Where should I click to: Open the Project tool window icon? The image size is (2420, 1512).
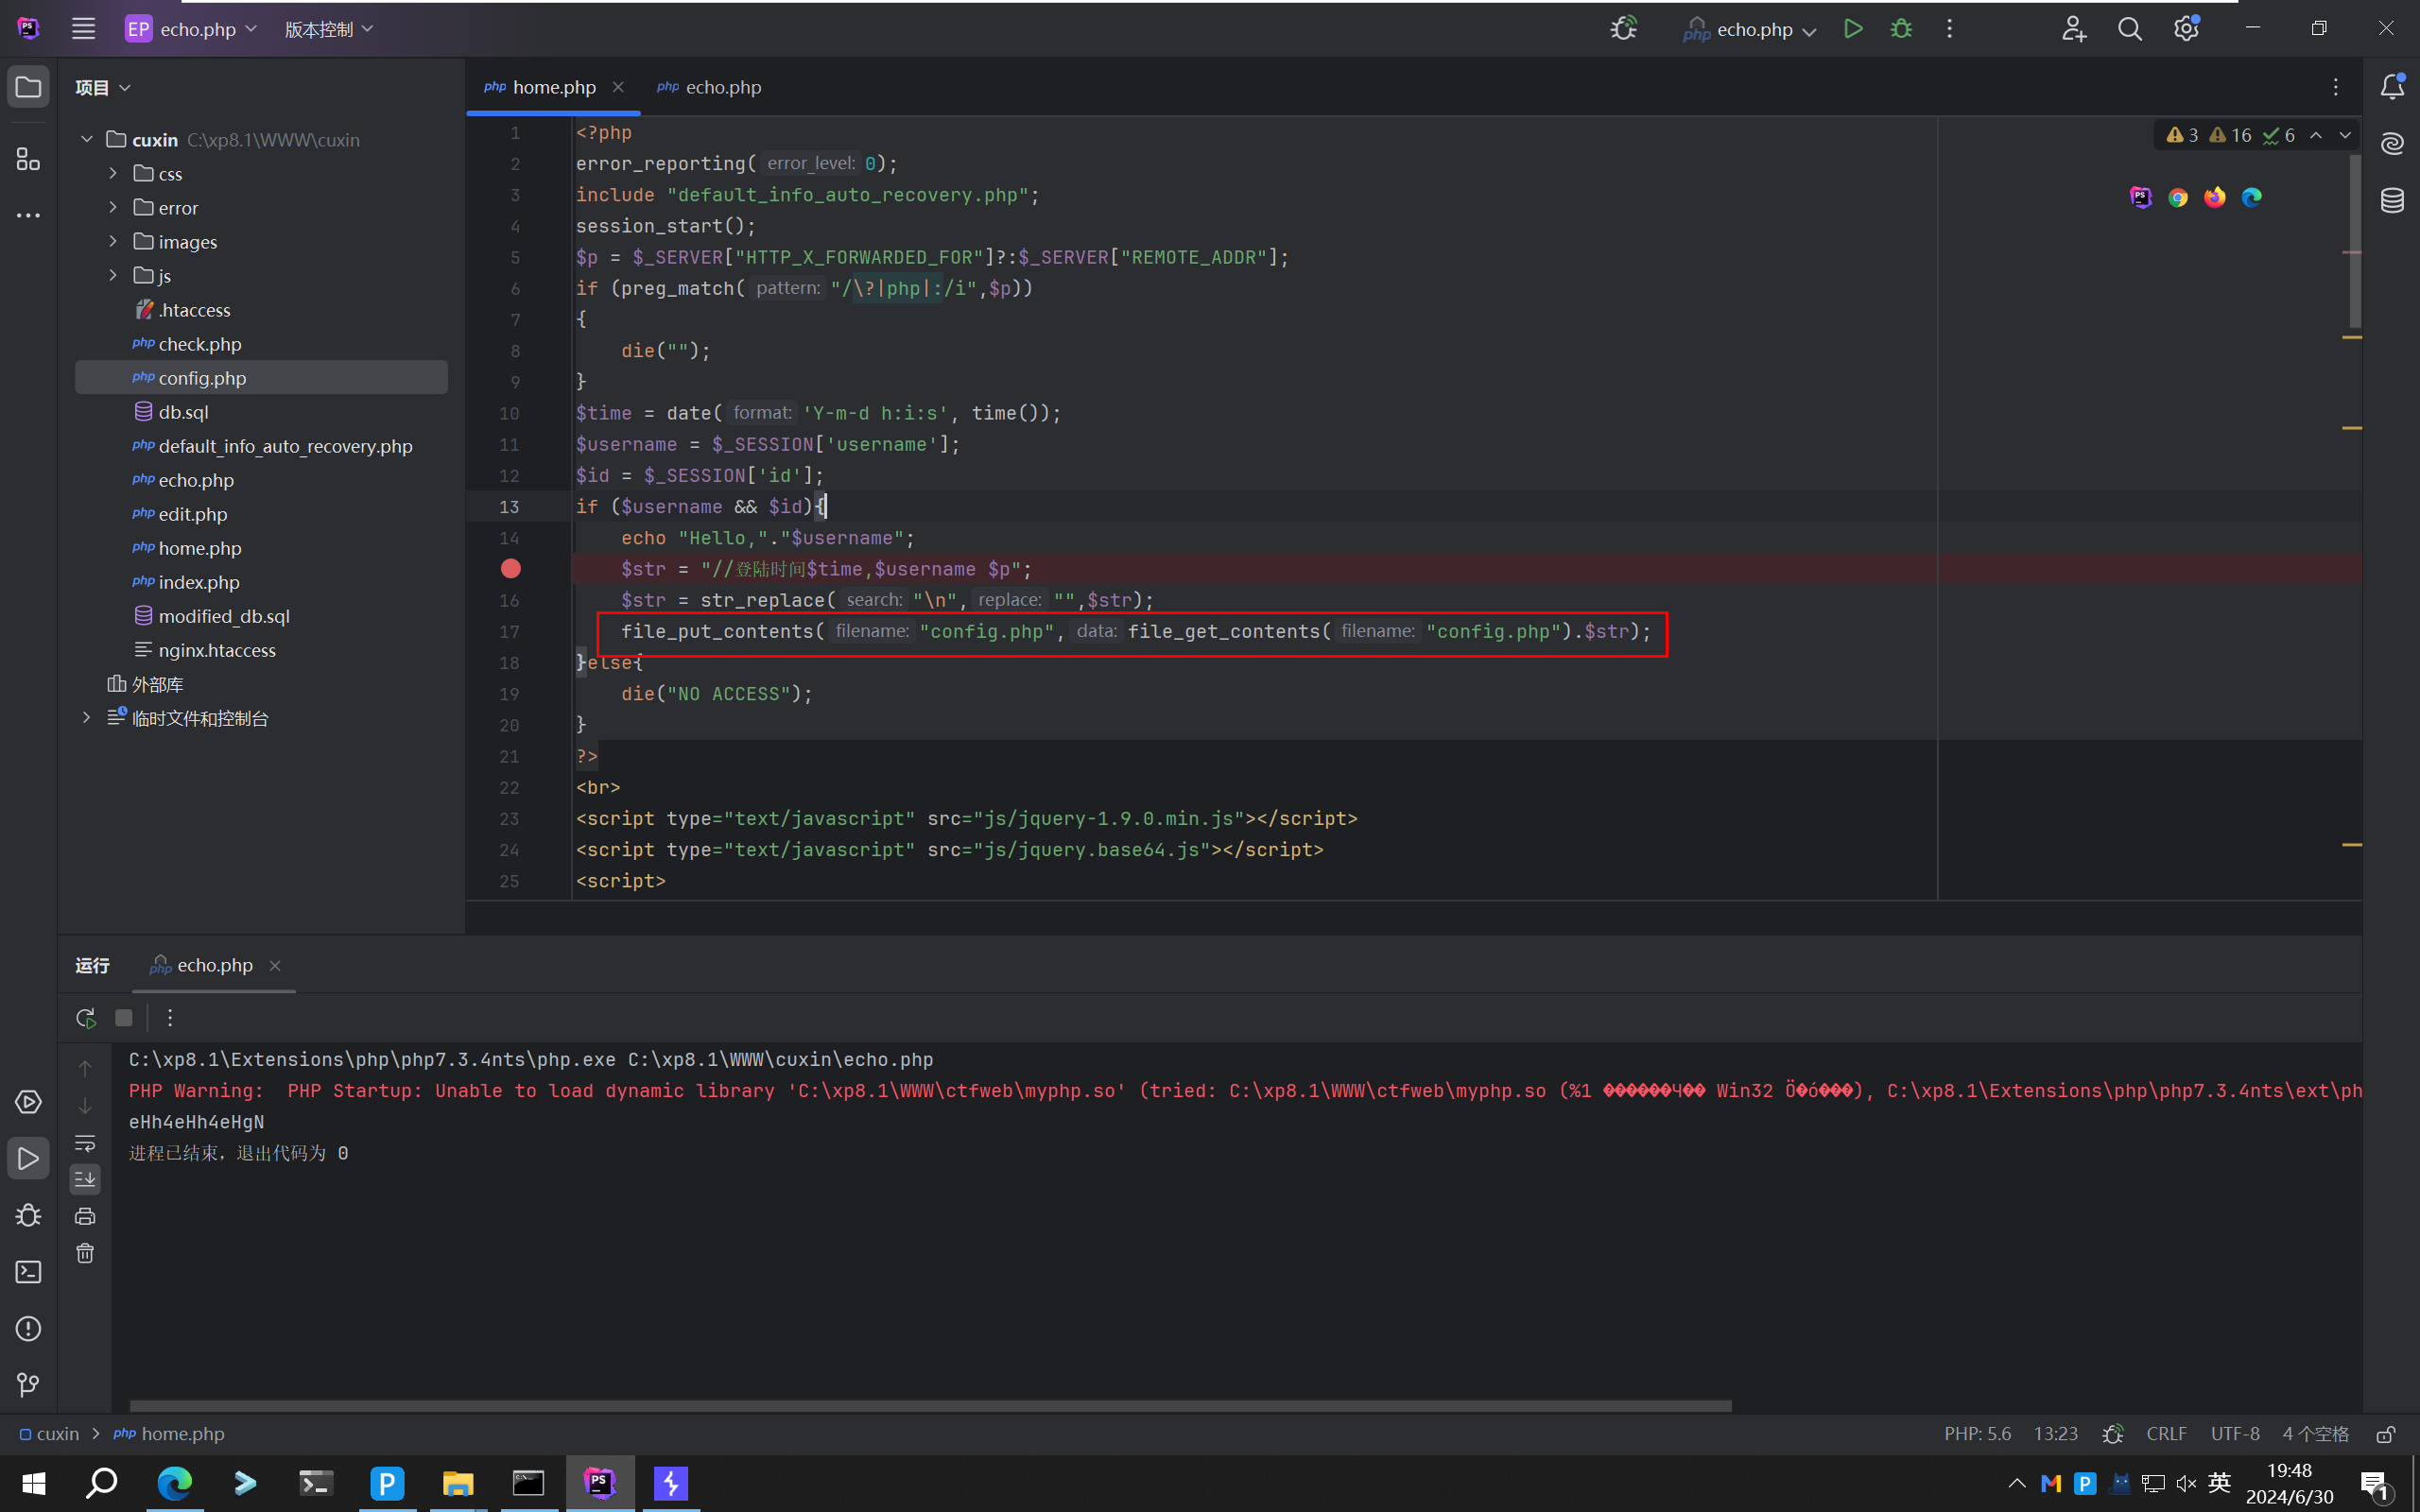[28, 87]
